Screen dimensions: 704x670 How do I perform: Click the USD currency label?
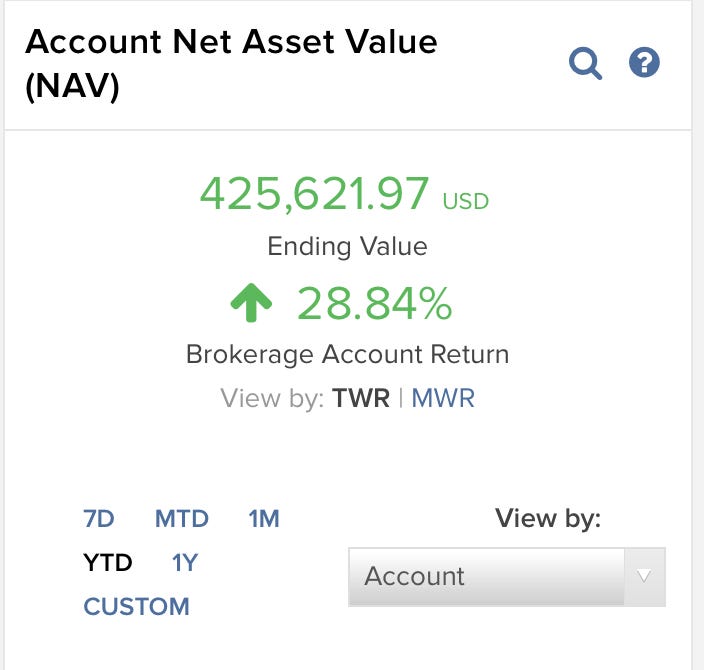pos(466,202)
